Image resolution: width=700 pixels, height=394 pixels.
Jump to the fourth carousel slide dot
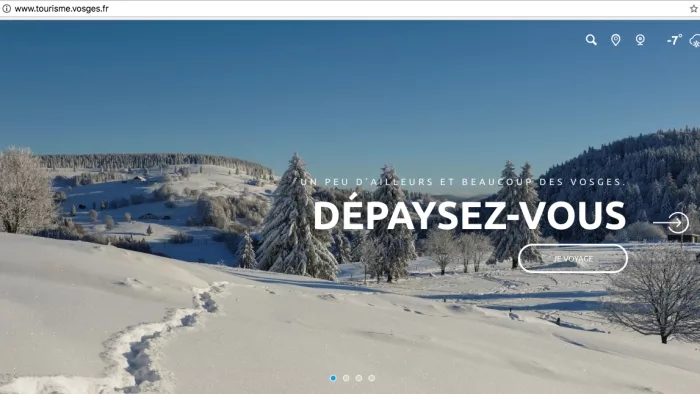tap(371, 378)
